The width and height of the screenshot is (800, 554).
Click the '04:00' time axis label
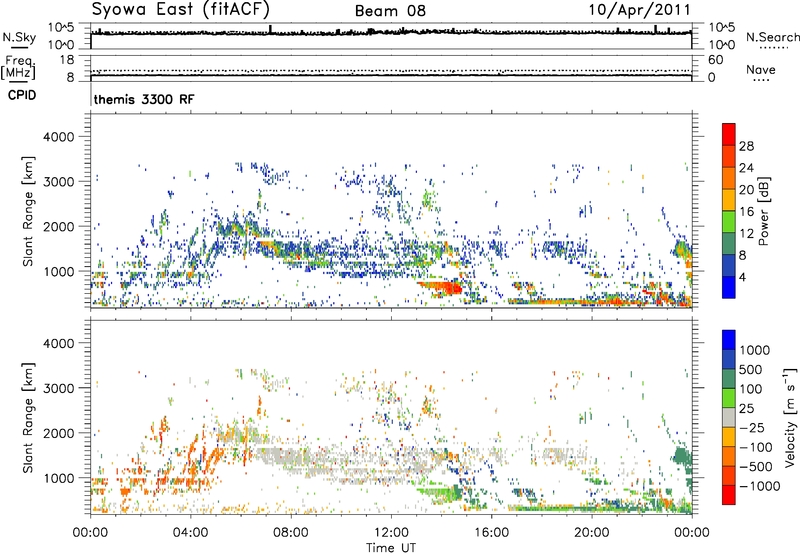tap(190, 533)
